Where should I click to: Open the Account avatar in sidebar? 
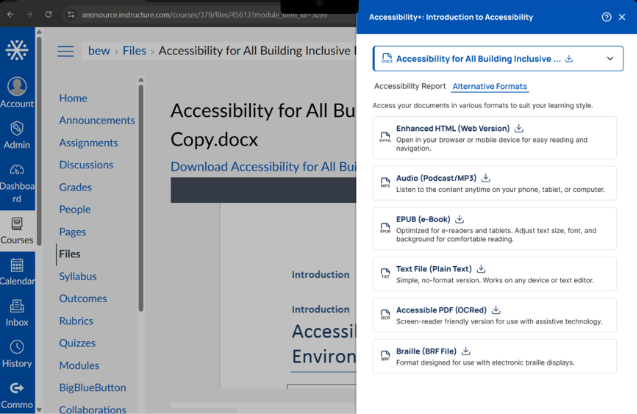click(17, 86)
